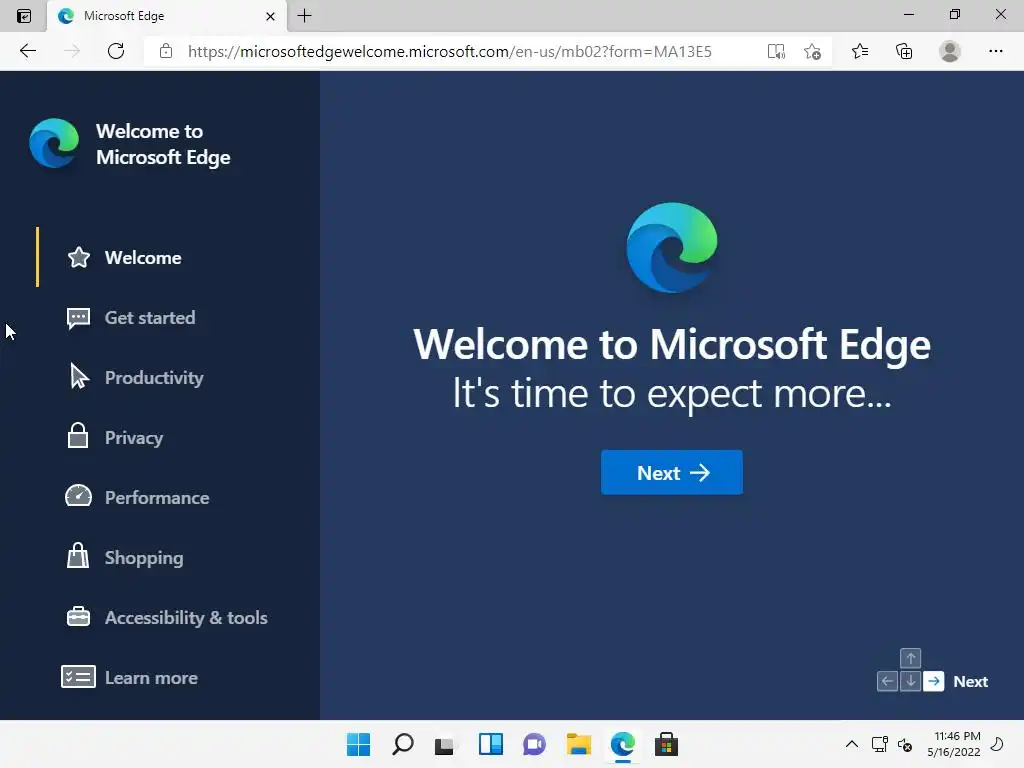Open File Explorer from taskbar

(579, 744)
